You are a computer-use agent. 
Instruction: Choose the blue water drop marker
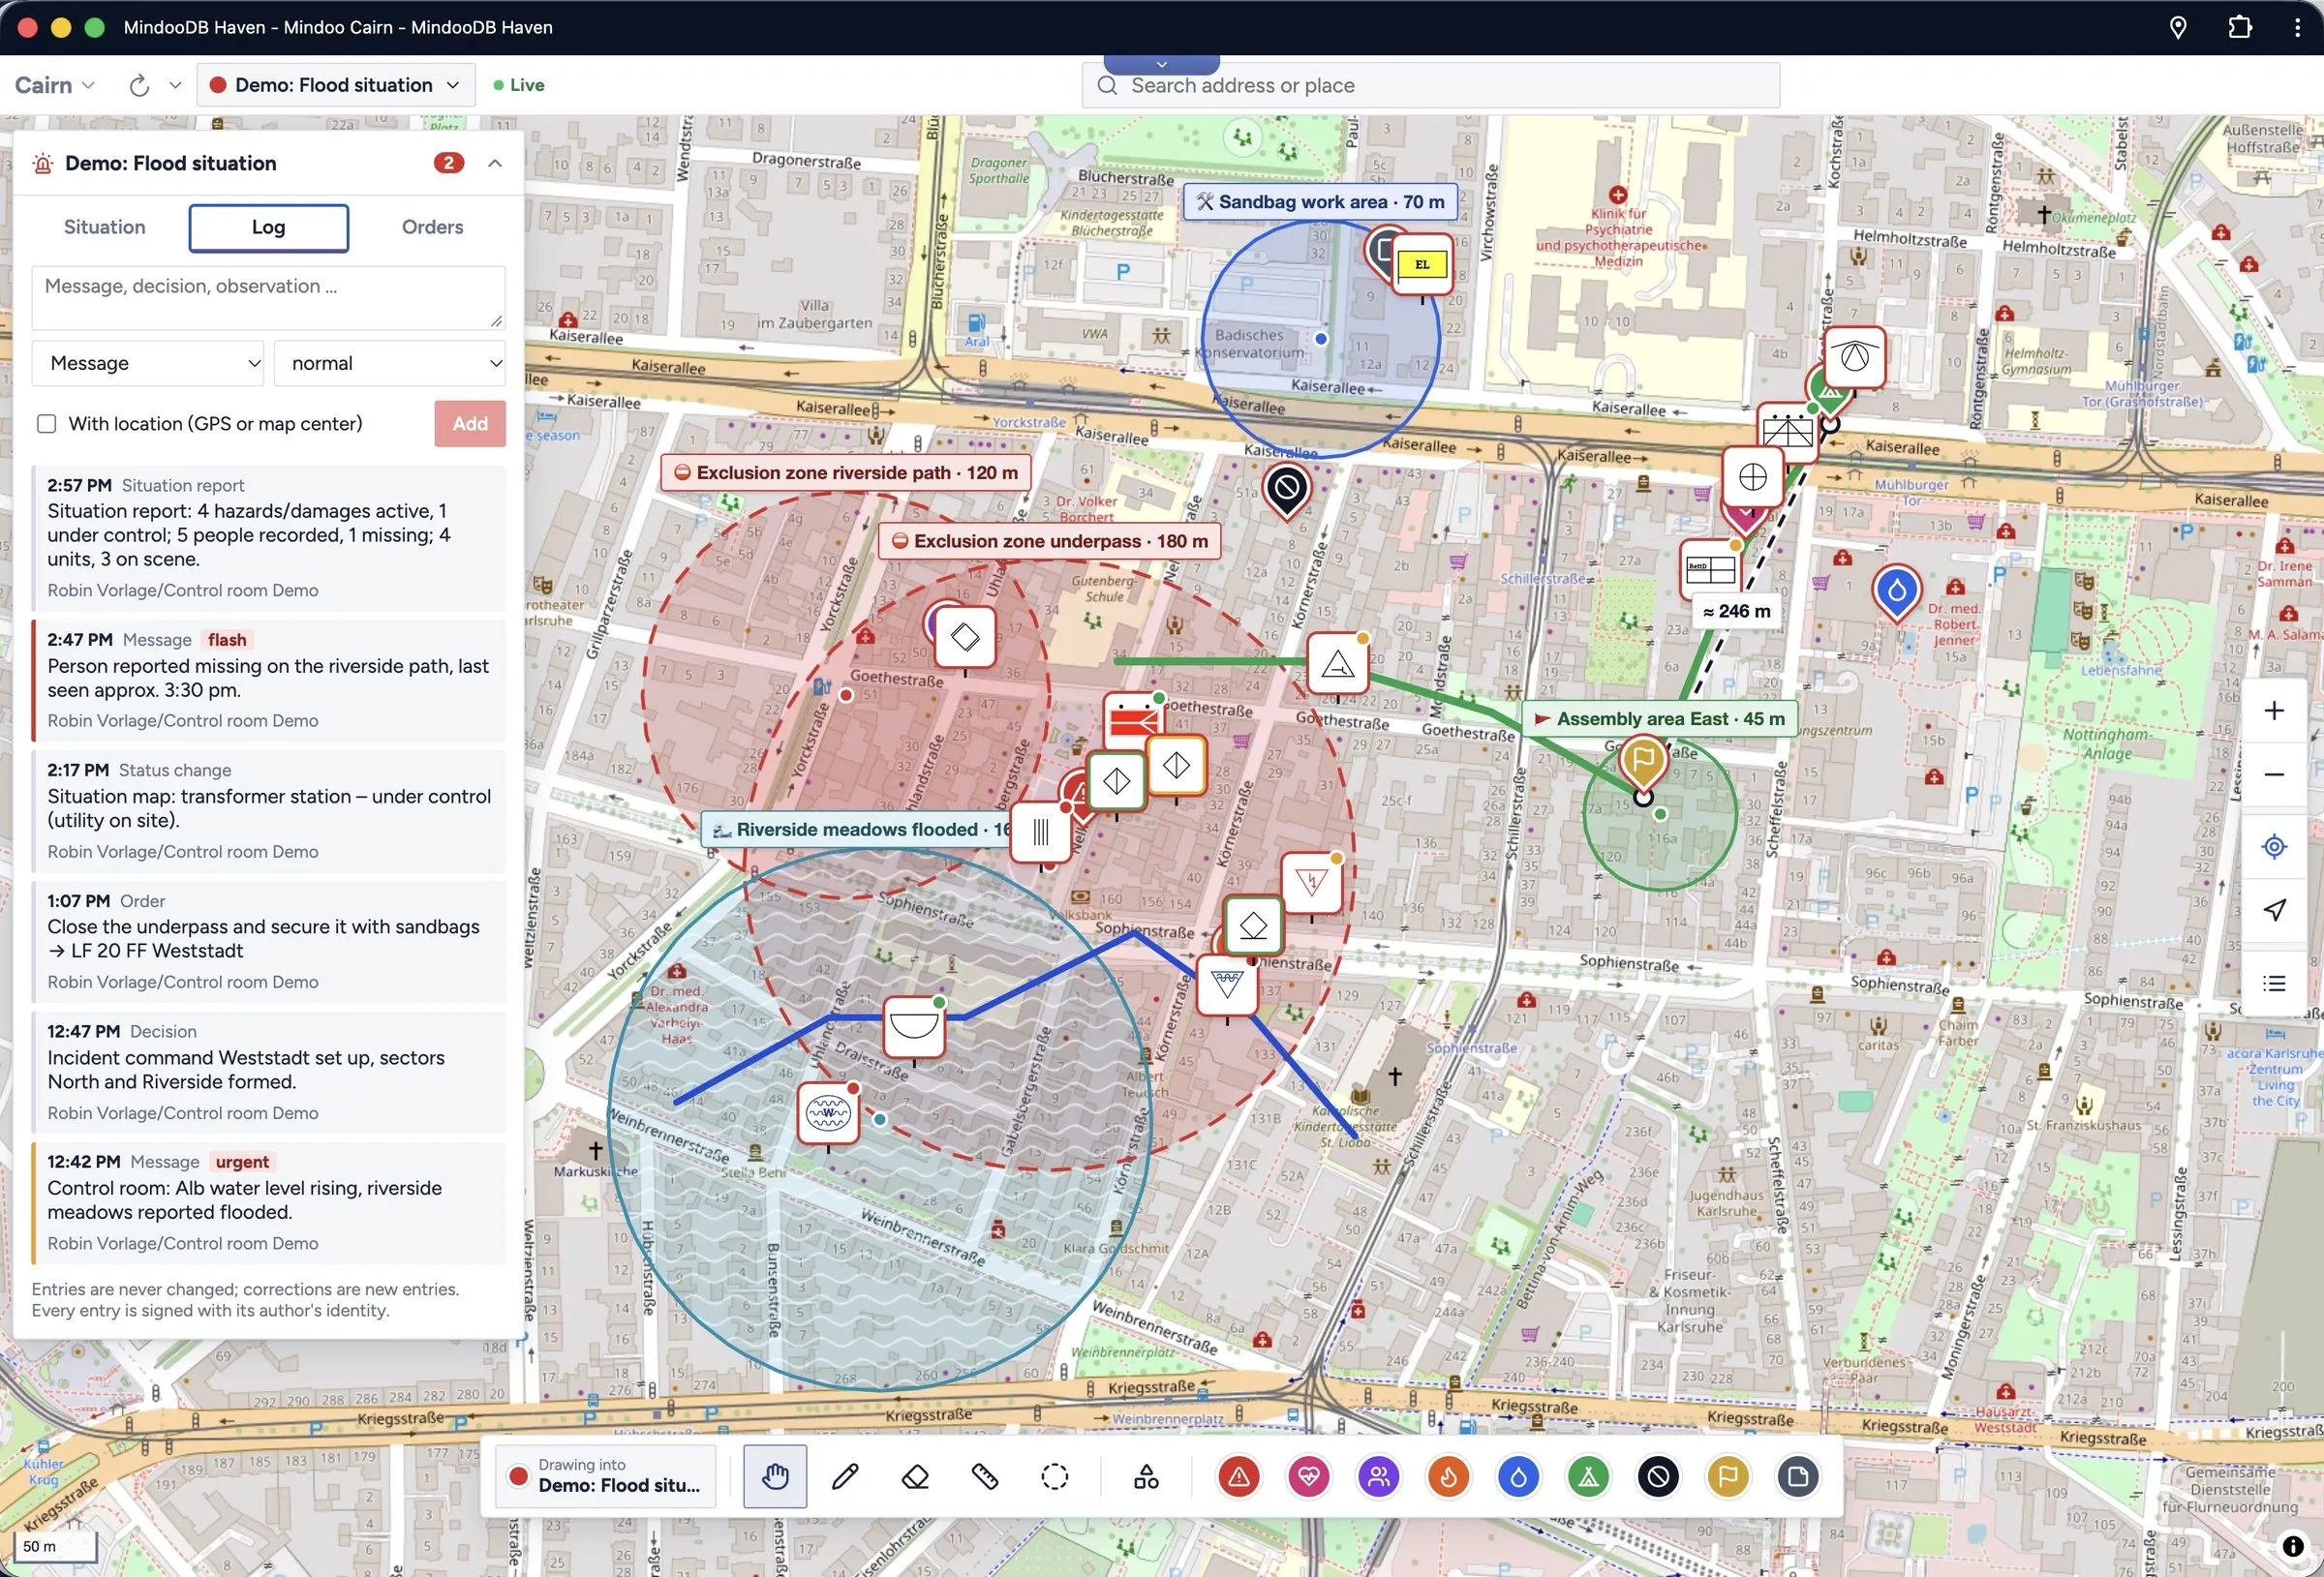[x=1518, y=1476]
